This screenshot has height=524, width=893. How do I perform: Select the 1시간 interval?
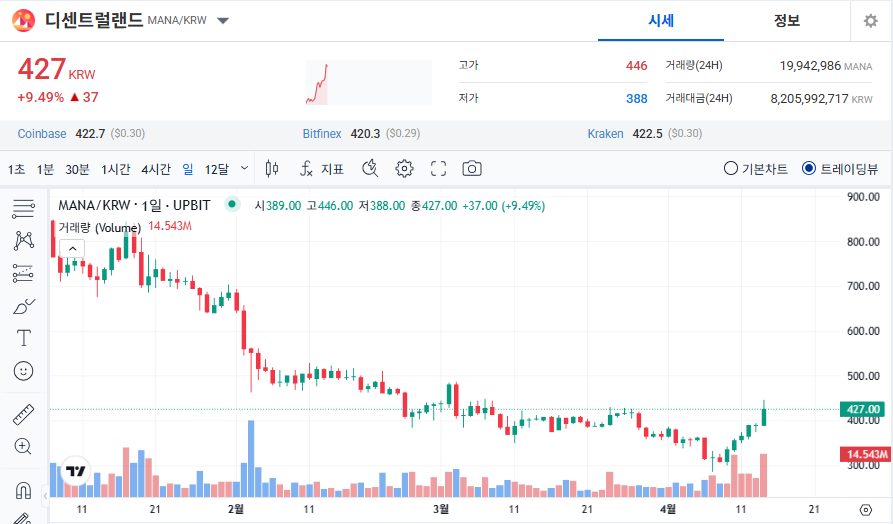tap(116, 169)
